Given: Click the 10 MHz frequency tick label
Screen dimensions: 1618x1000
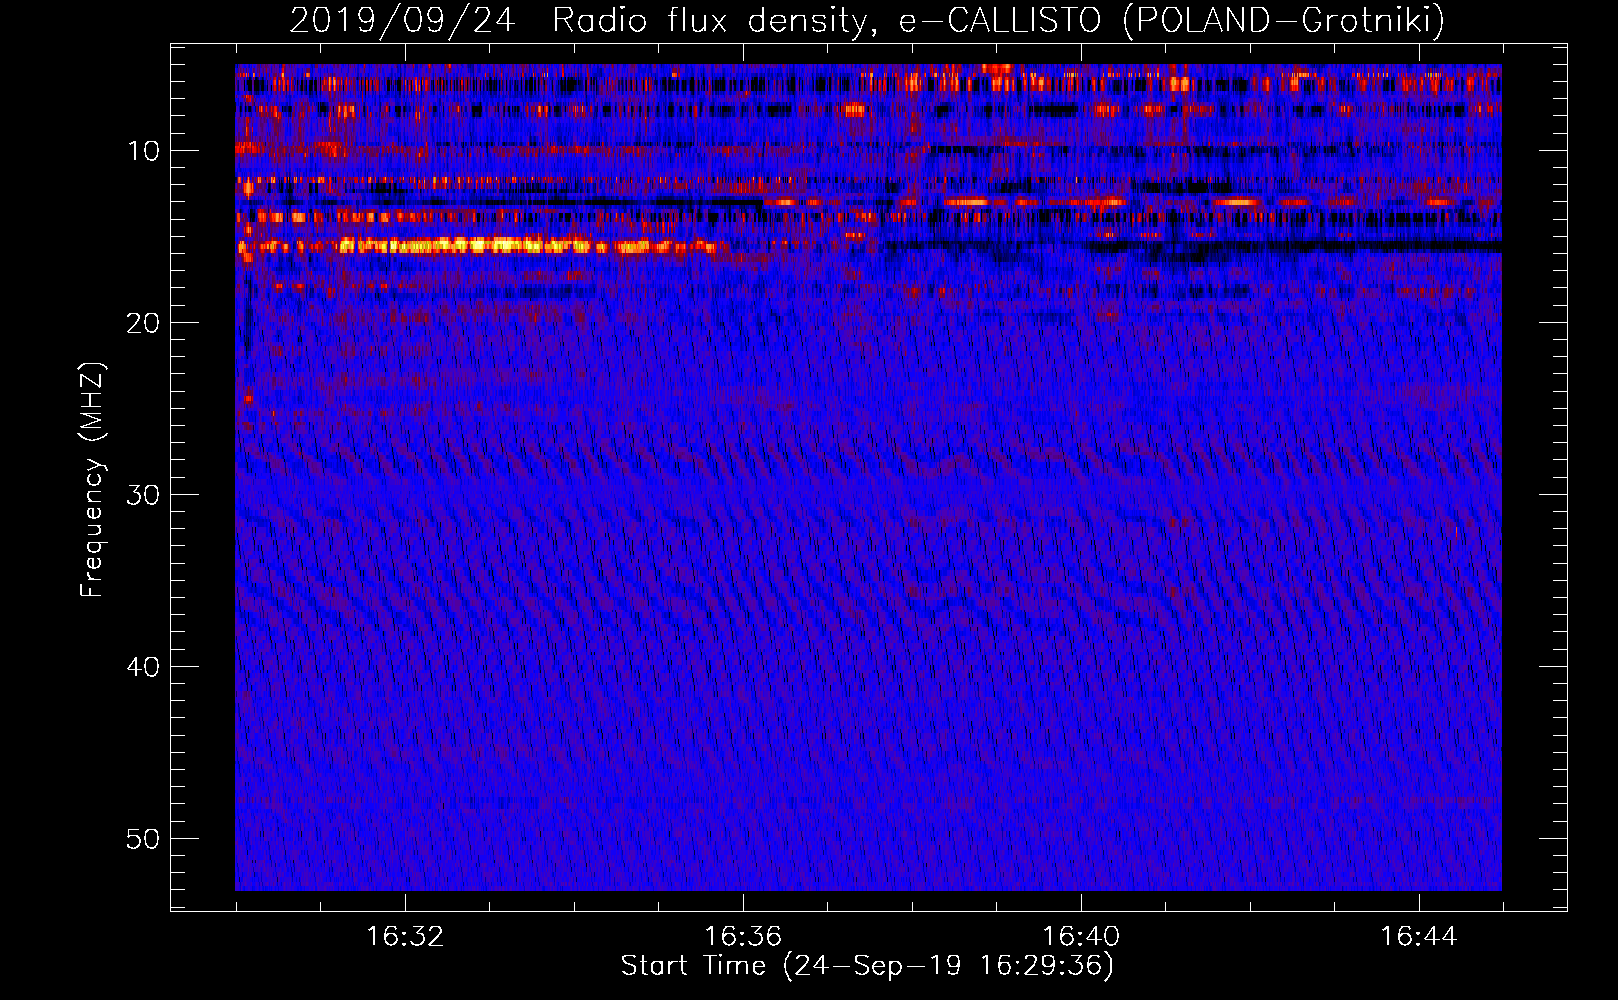Looking at the screenshot, I should [x=144, y=151].
